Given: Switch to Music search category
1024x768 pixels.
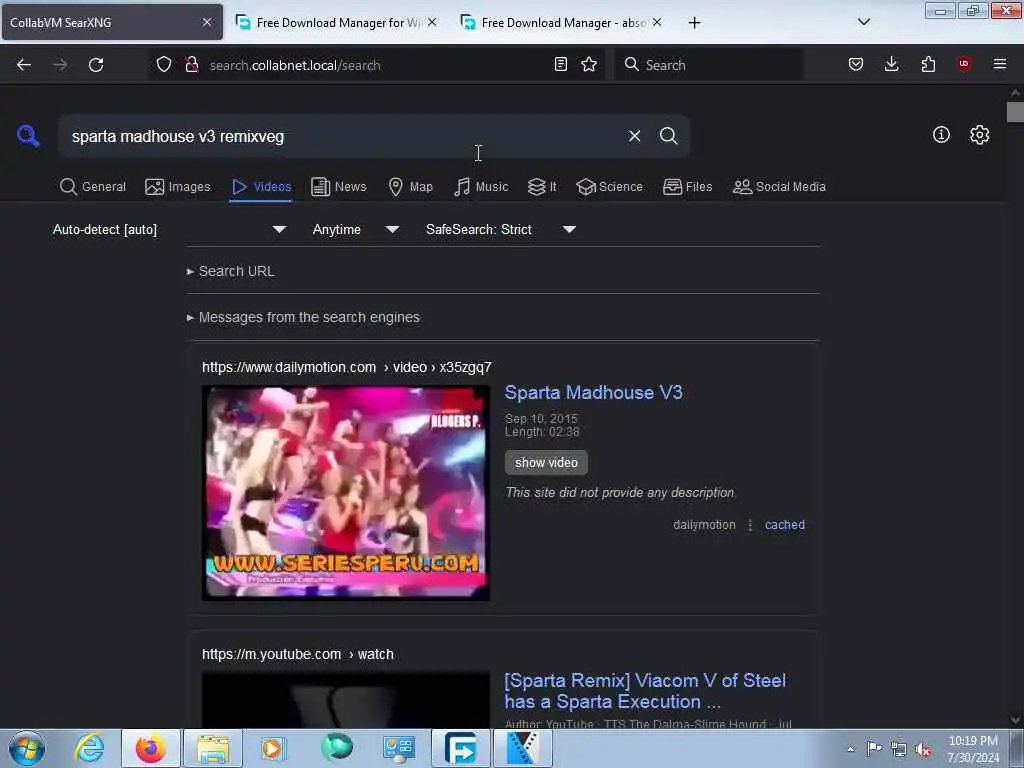Looking at the screenshot, I should (x=481, y=187).
